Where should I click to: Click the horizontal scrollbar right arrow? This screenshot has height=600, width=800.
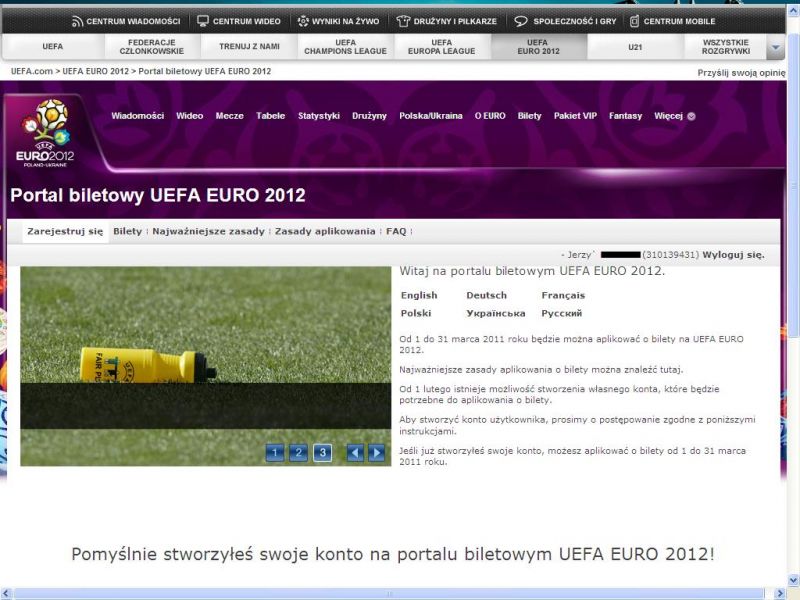tap(780, 594)
